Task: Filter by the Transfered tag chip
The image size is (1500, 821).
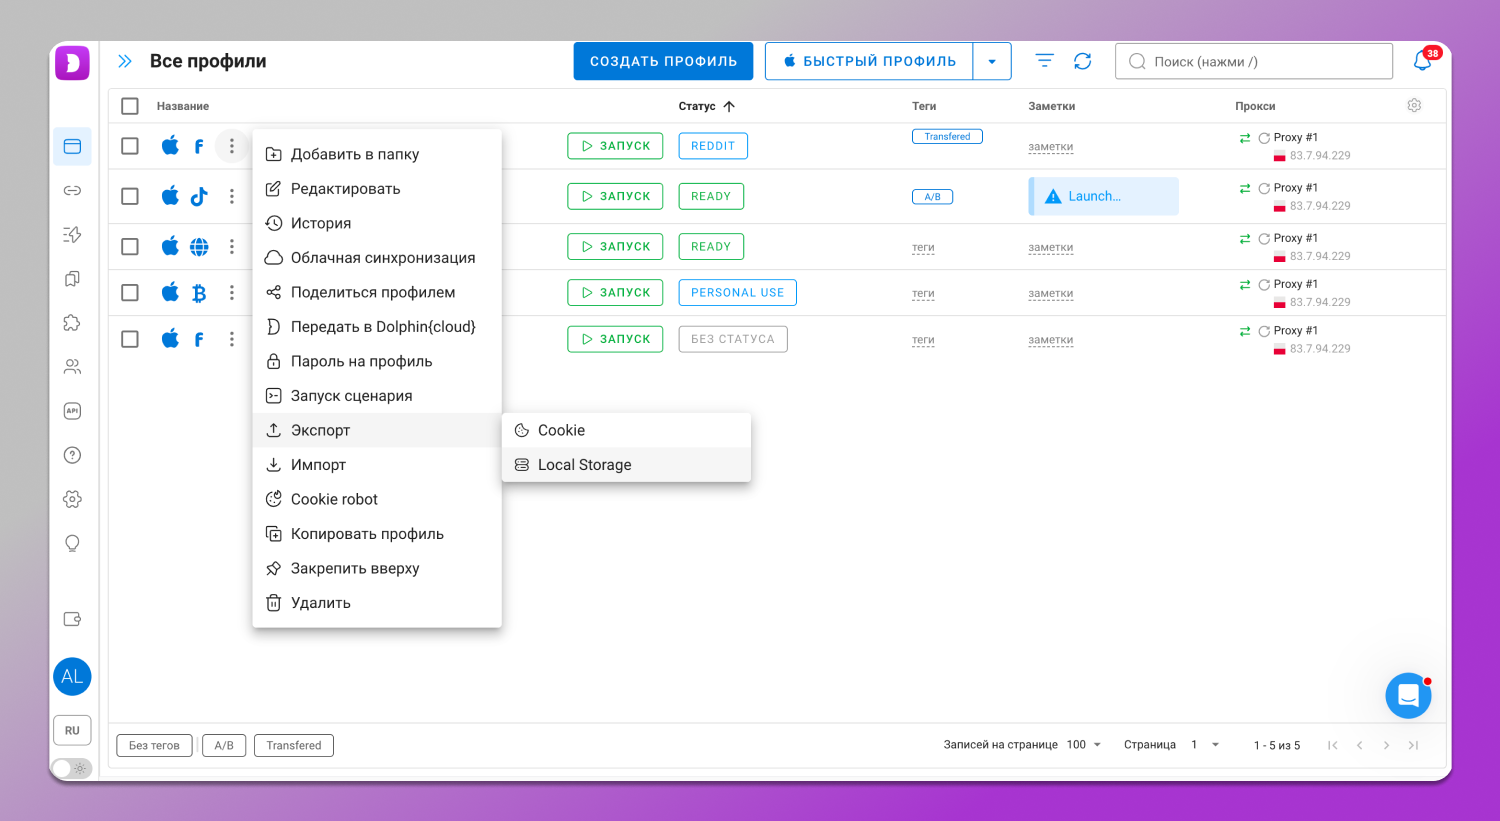Action: point(294,746)
